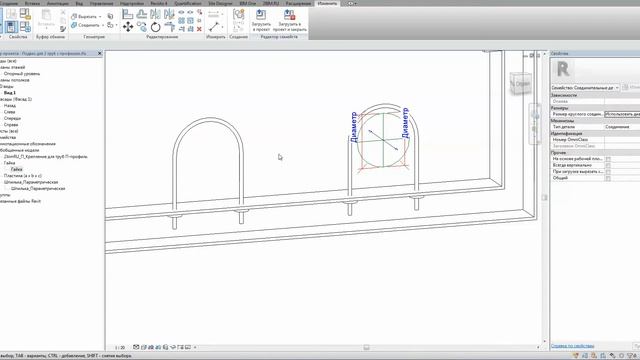This screenshot has height=360, width=640.
Task: Open the Аннотации ribbon tab
Action: tap(58, 3)
